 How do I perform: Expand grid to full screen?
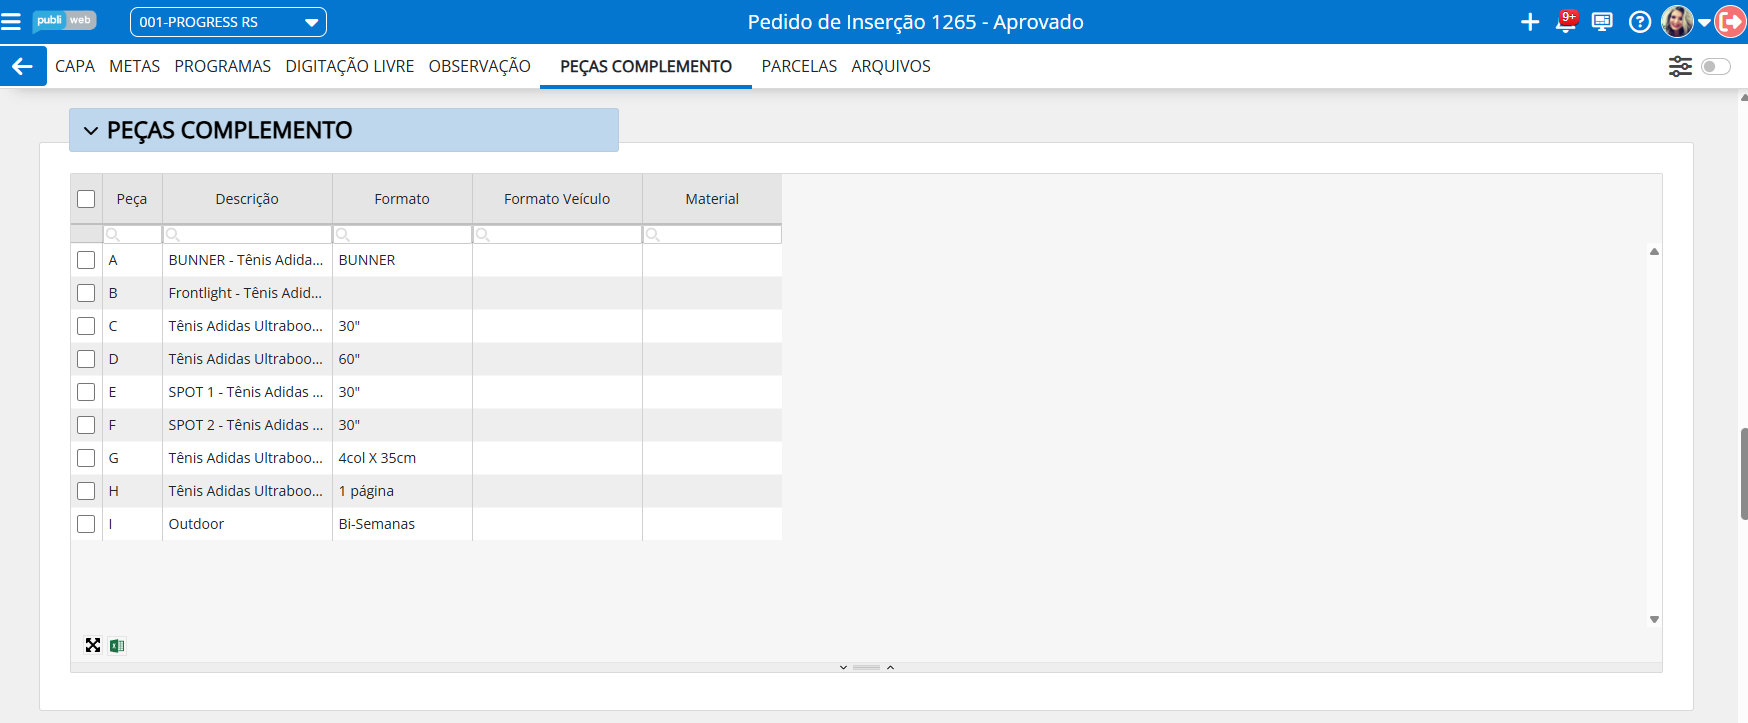coord(93,646)
